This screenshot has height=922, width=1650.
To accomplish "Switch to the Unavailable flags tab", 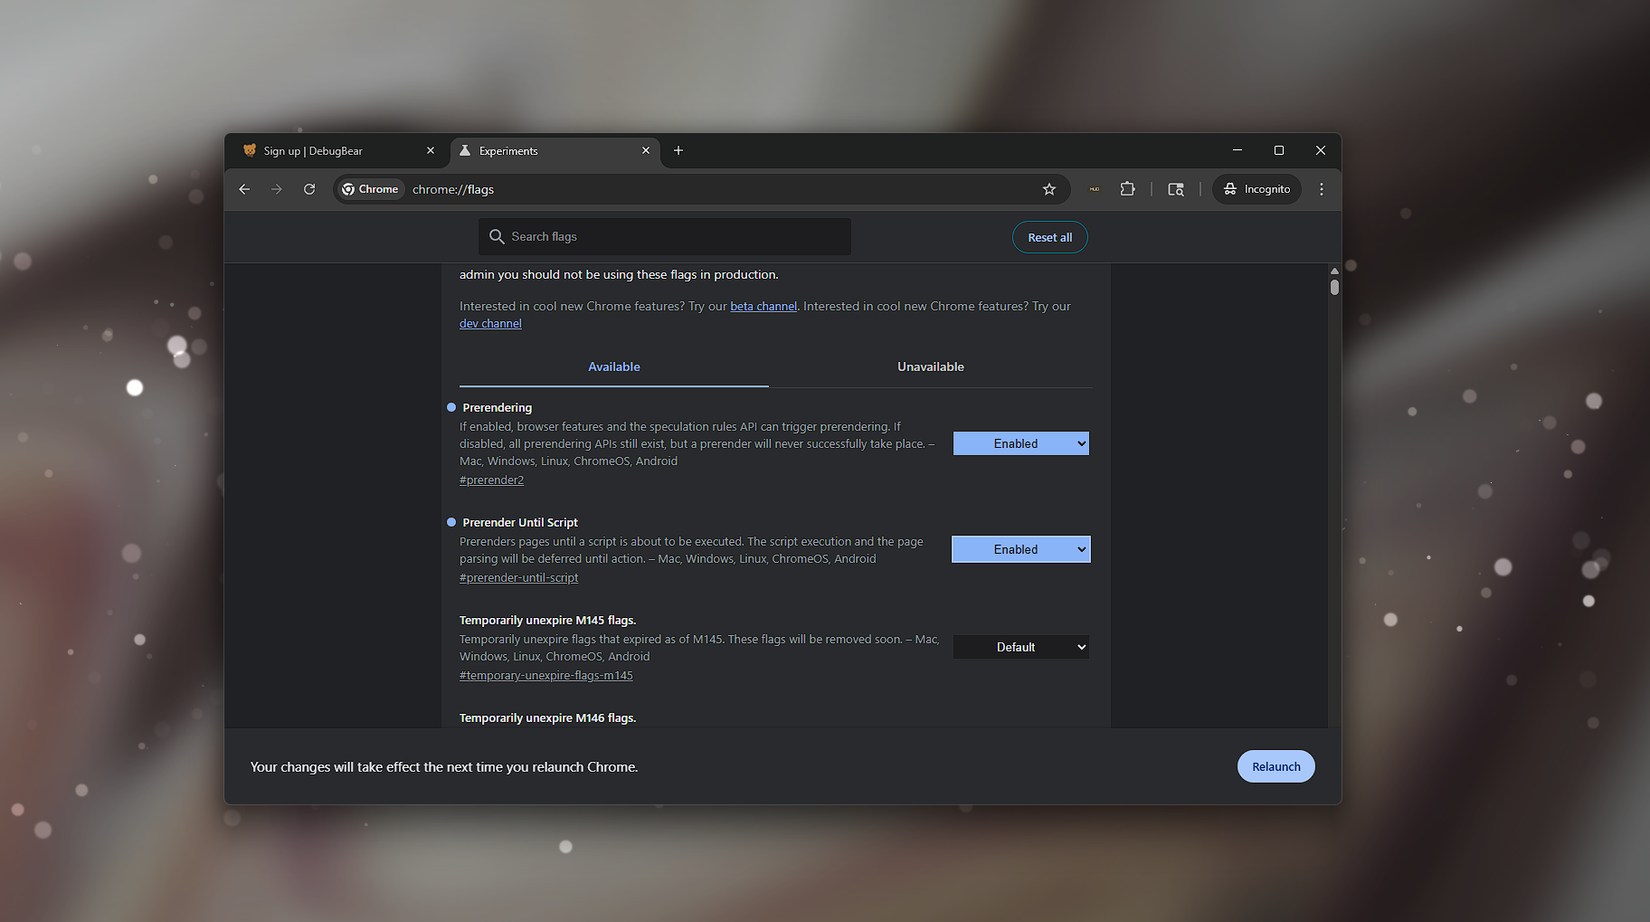I will pos(930,366).
